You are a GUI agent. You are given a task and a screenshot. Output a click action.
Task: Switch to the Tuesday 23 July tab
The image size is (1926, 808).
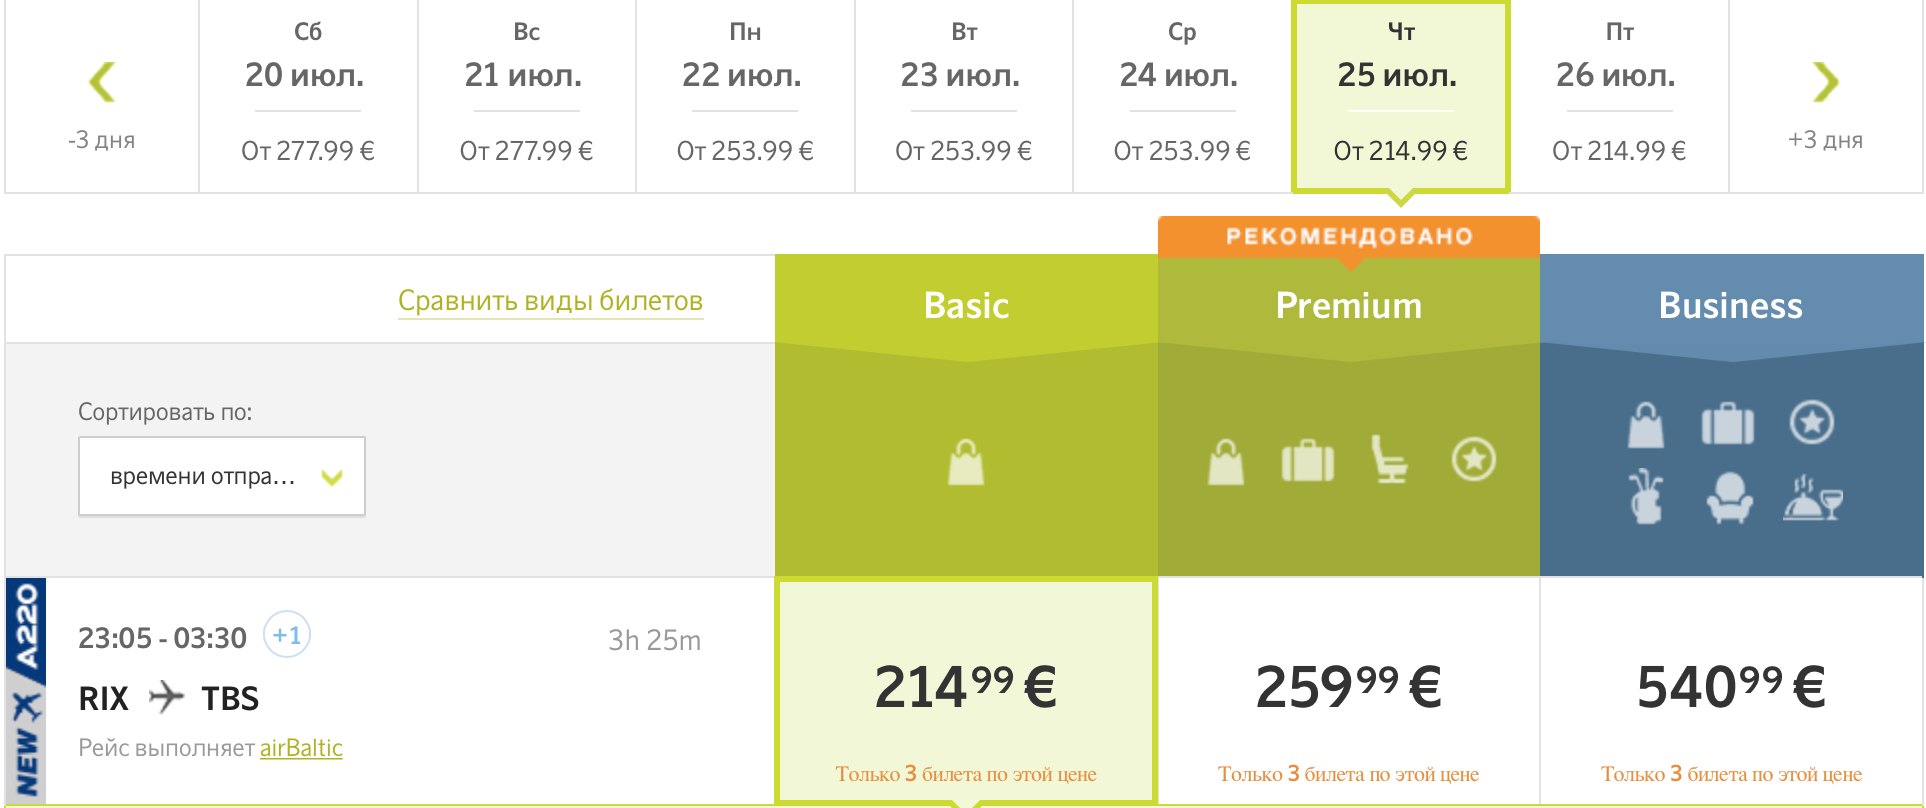[963, 96]
